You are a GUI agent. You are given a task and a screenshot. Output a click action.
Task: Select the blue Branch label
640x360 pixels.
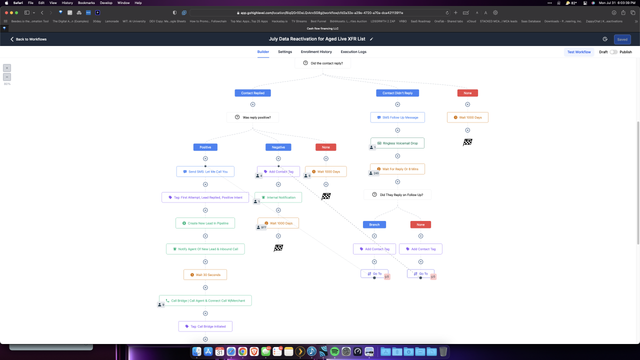point(374,224)
